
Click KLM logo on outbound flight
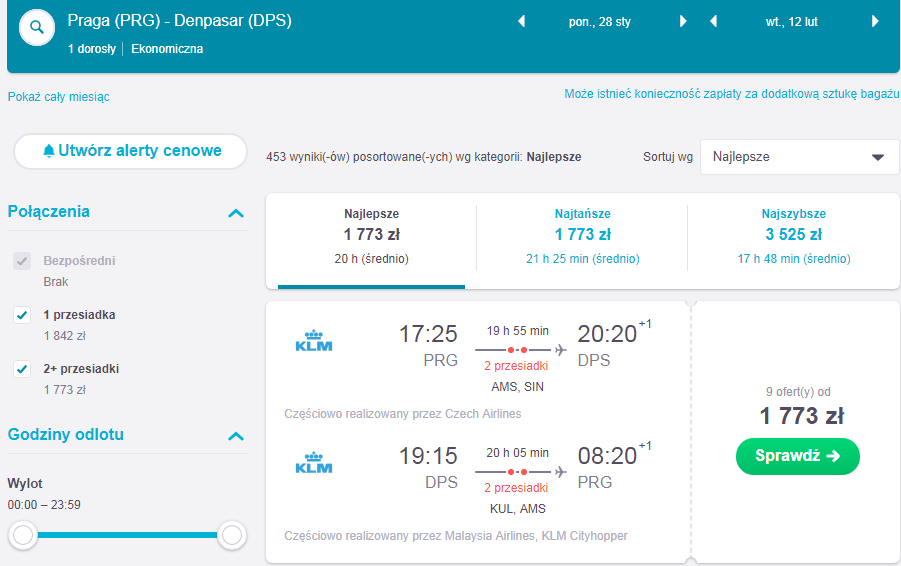(314, 340)
